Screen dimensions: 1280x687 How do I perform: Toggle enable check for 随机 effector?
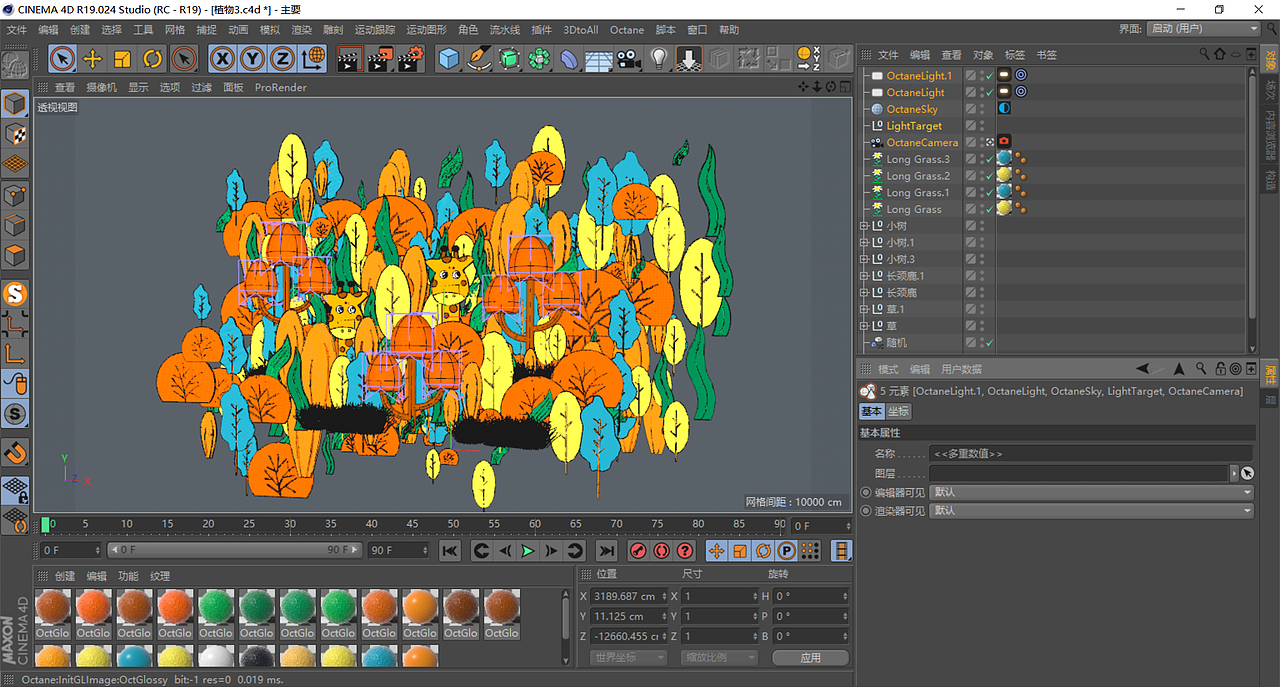(989, 343)
